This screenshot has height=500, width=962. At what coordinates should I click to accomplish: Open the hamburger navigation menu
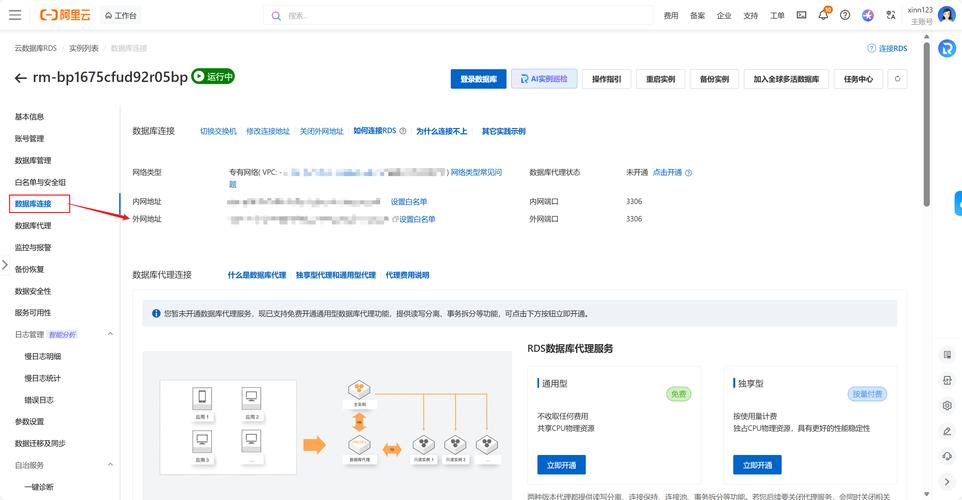point(15,15)
